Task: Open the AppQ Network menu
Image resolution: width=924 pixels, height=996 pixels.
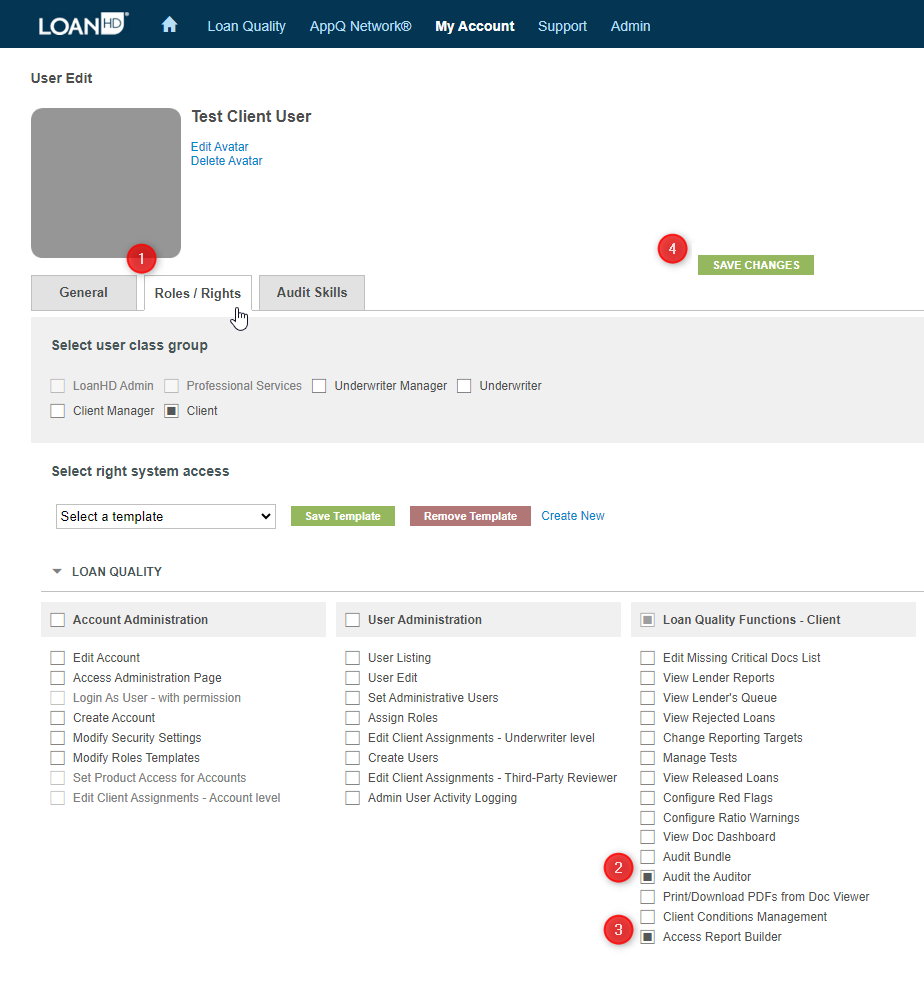Action: pyautogui.click(x=360, y=26)
